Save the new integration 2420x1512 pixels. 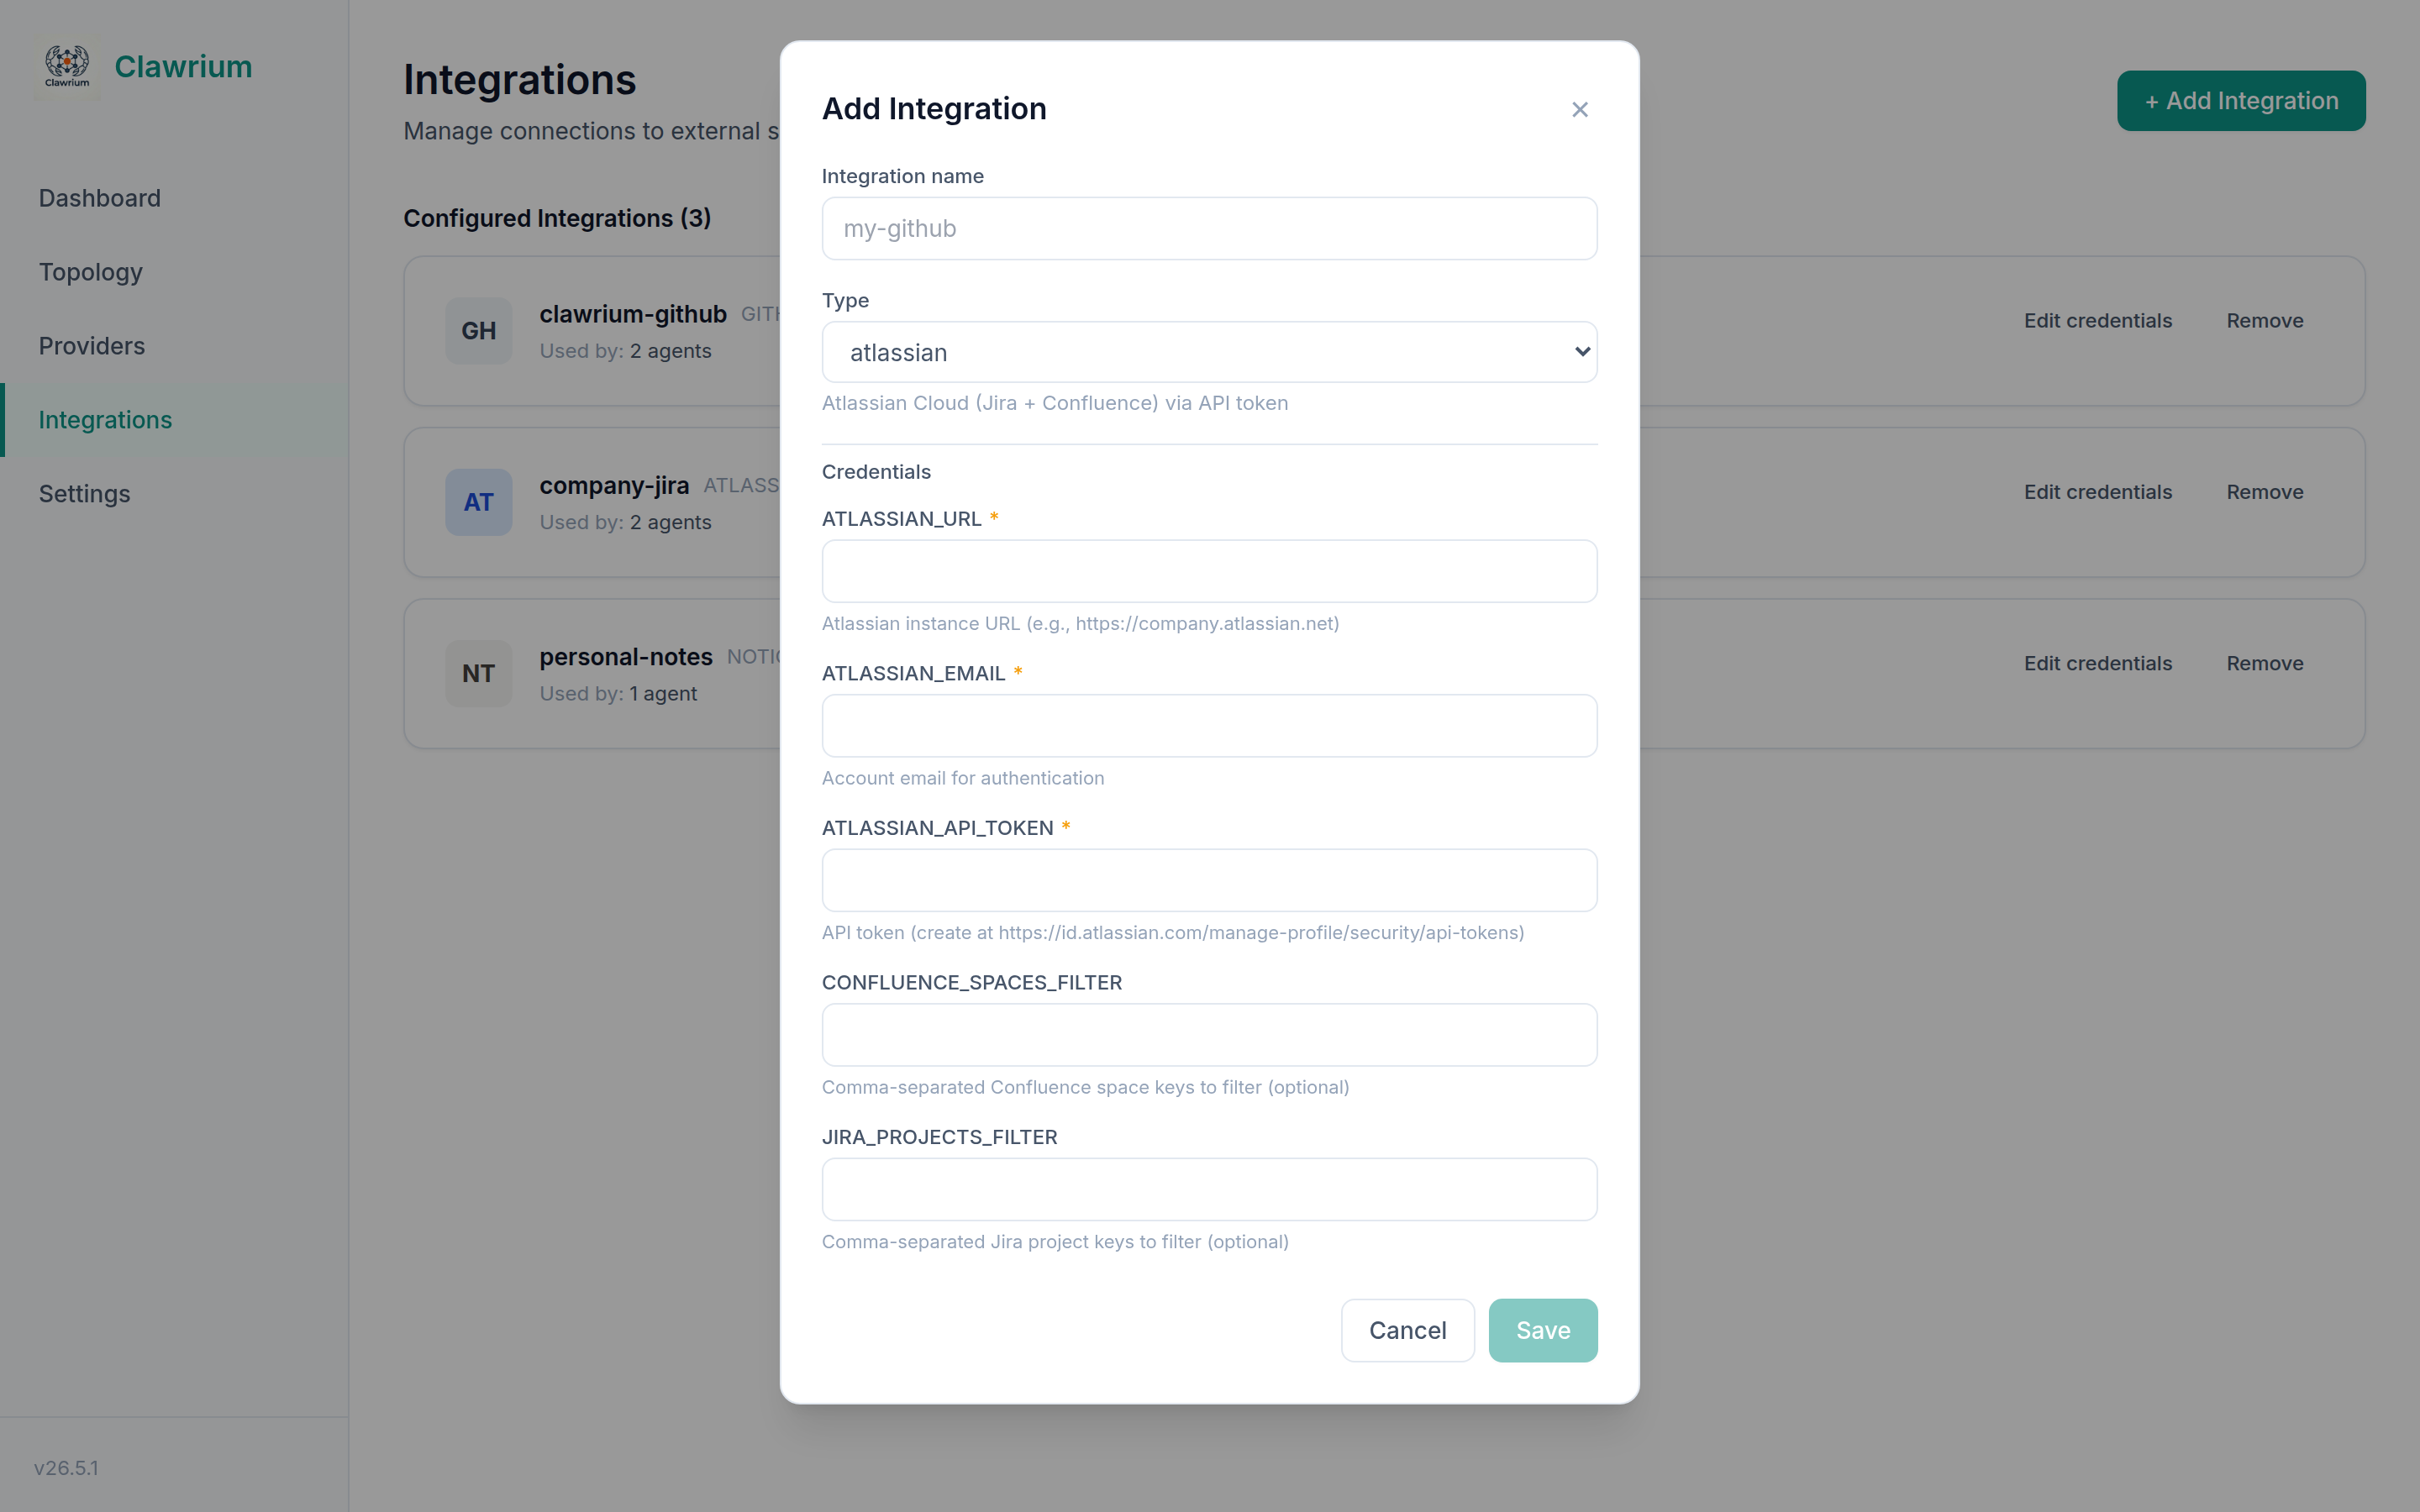click(x=1542, y=1330)
